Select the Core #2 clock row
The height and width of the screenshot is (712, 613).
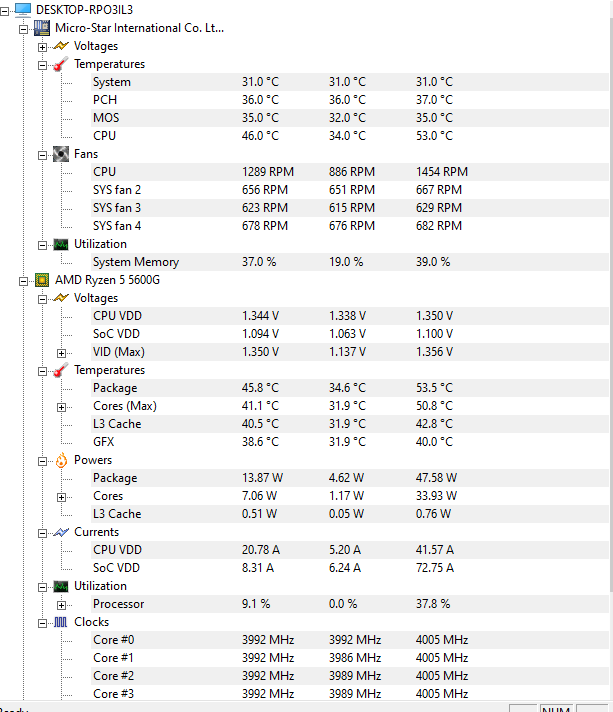pyautogui.click(x=350, y=676)
